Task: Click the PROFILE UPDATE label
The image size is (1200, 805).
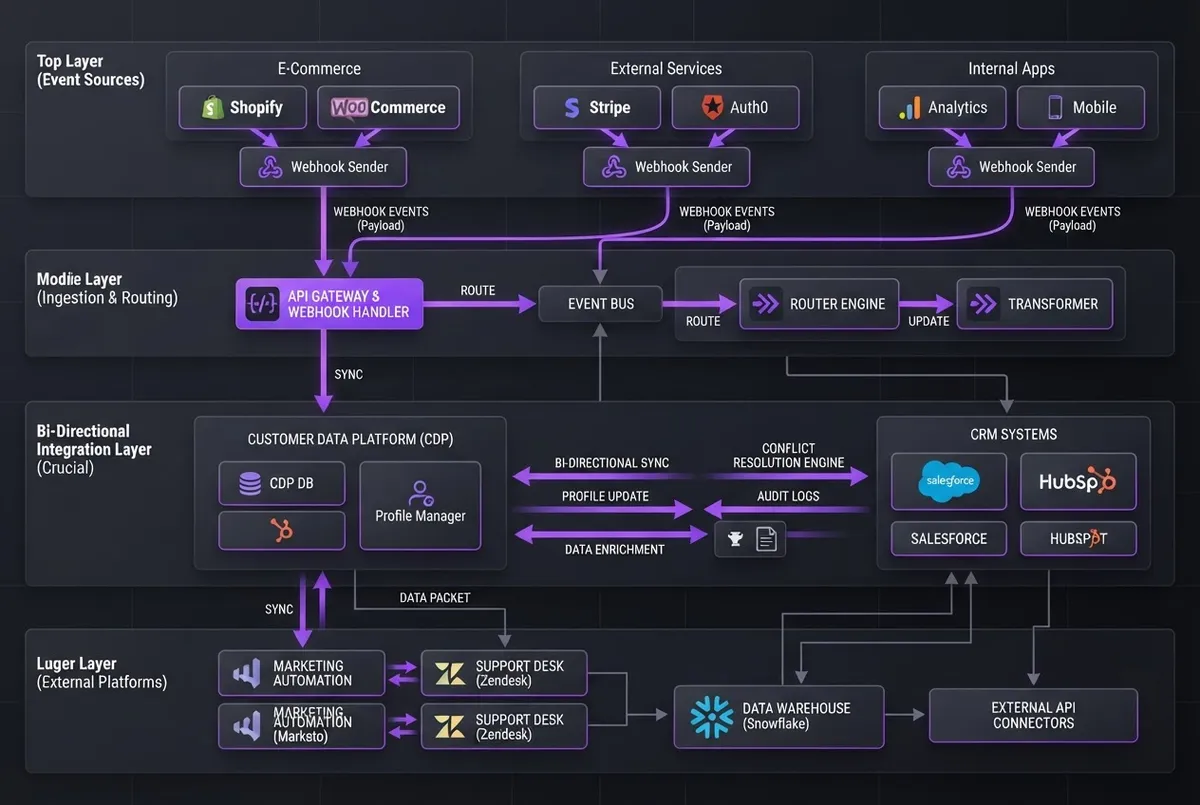Action: (x=605, y=496)
